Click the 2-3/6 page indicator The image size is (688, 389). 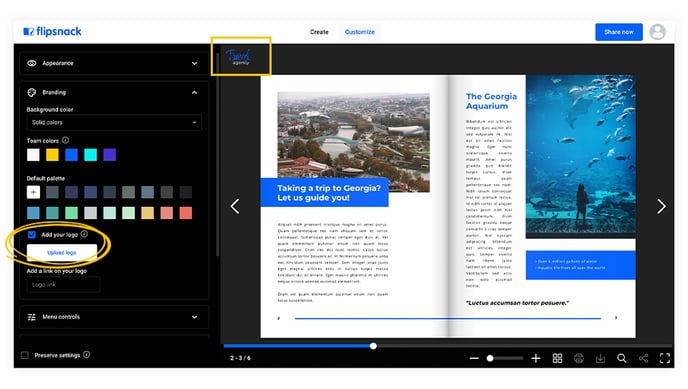click(x=240, y=358)
